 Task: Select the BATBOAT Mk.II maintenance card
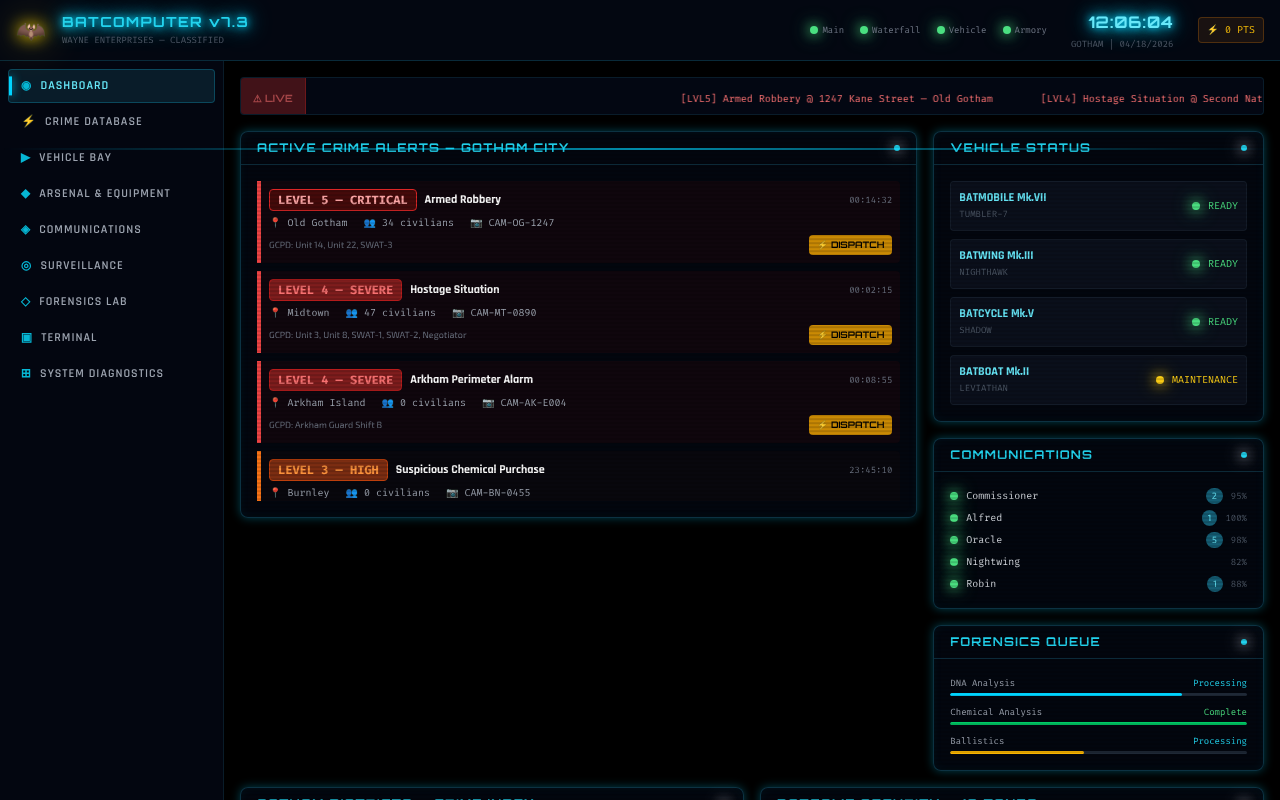pyautogui.click(x=1098, y=380)
